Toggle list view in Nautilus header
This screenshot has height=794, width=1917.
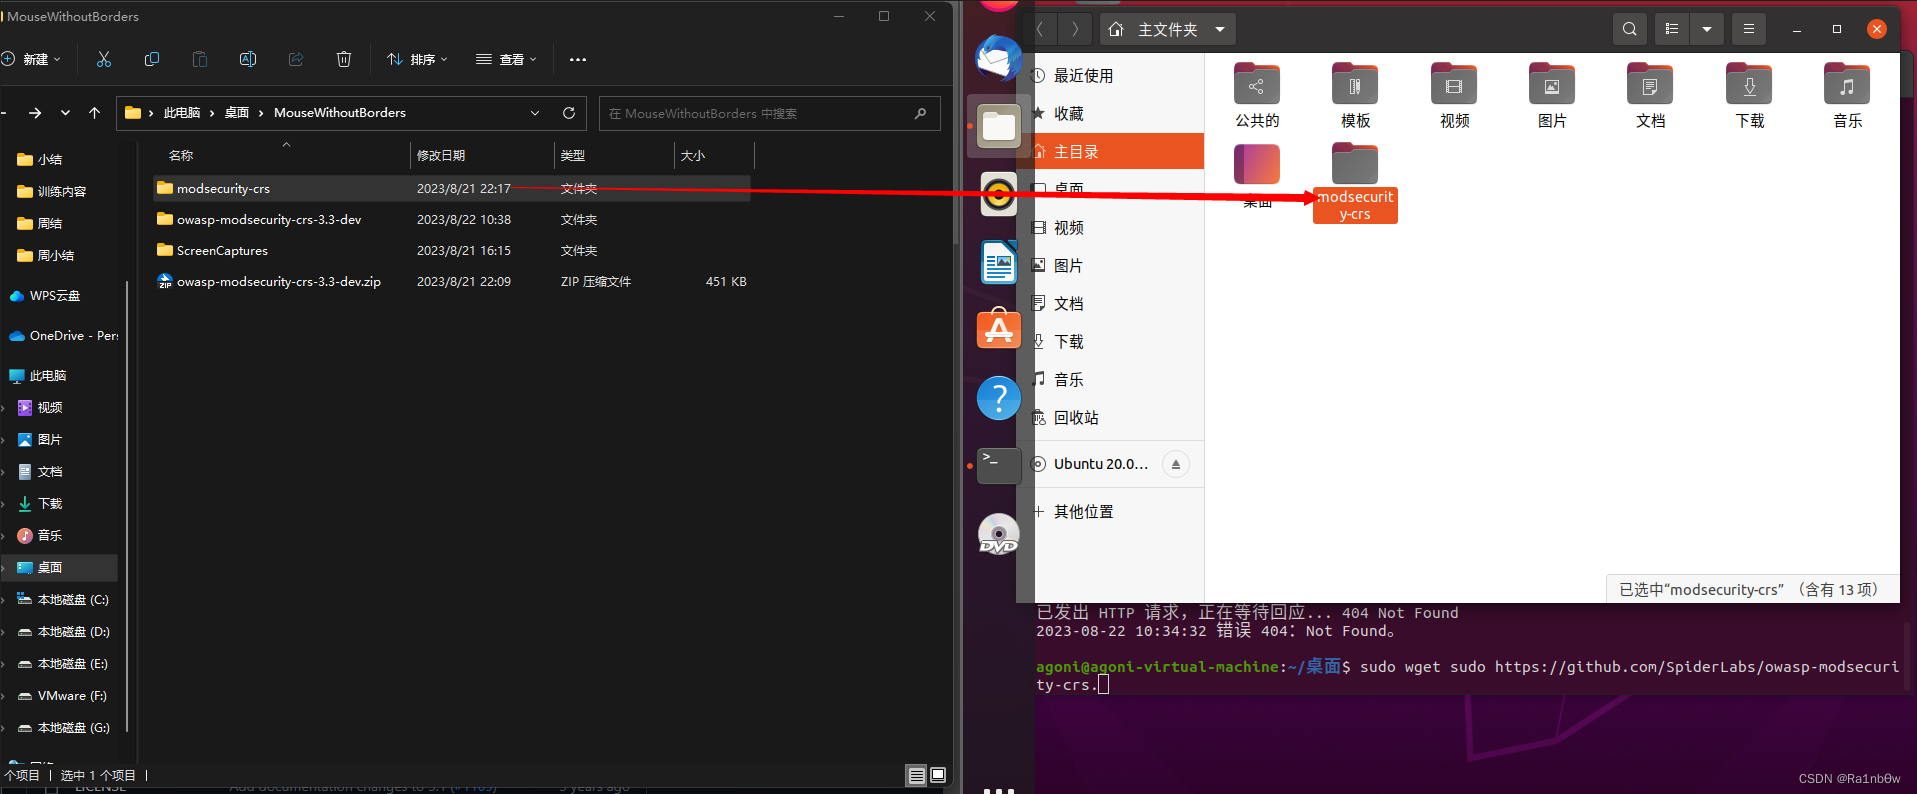pos(1672,29)
